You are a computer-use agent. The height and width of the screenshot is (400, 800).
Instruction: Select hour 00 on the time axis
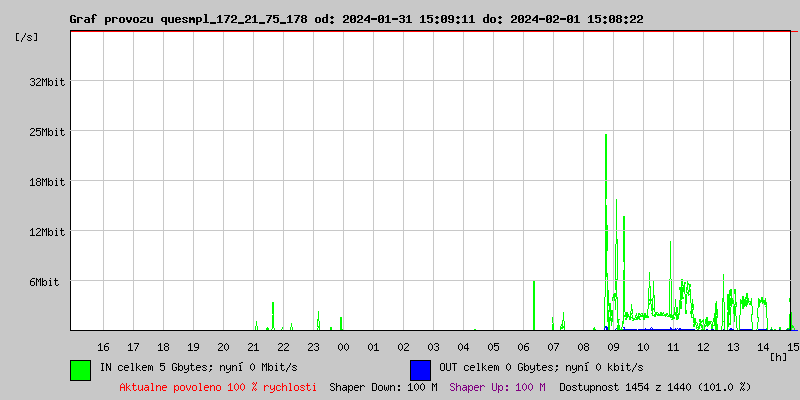click(343, 346)
